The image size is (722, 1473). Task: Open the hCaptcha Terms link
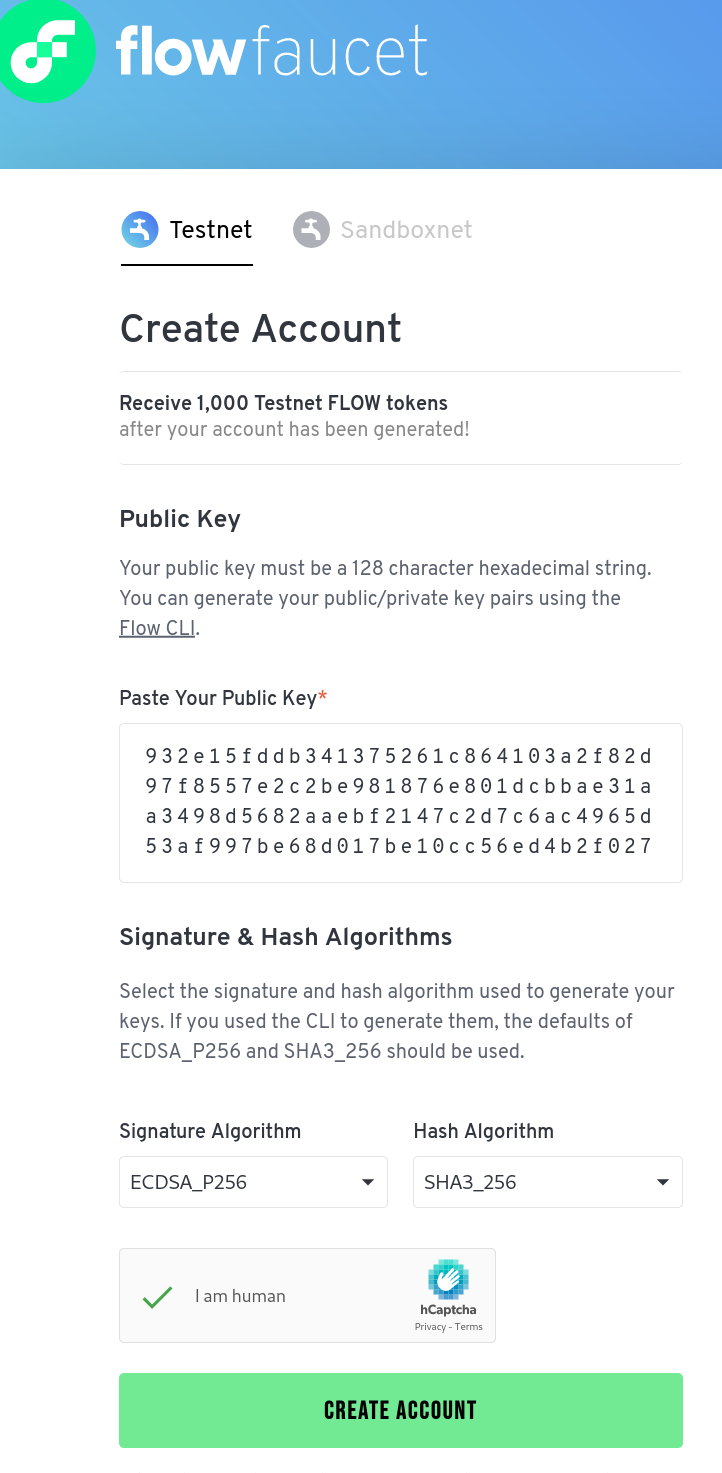click(468, 1327)
